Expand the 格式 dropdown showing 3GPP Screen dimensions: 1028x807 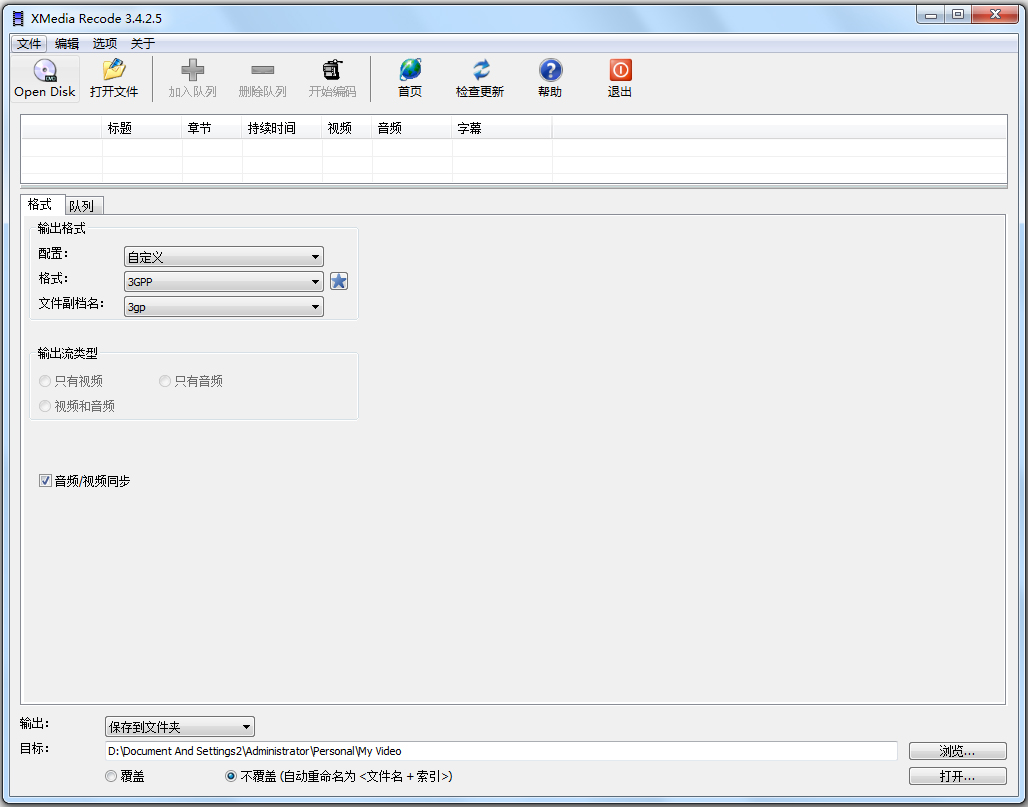[224, 281]
